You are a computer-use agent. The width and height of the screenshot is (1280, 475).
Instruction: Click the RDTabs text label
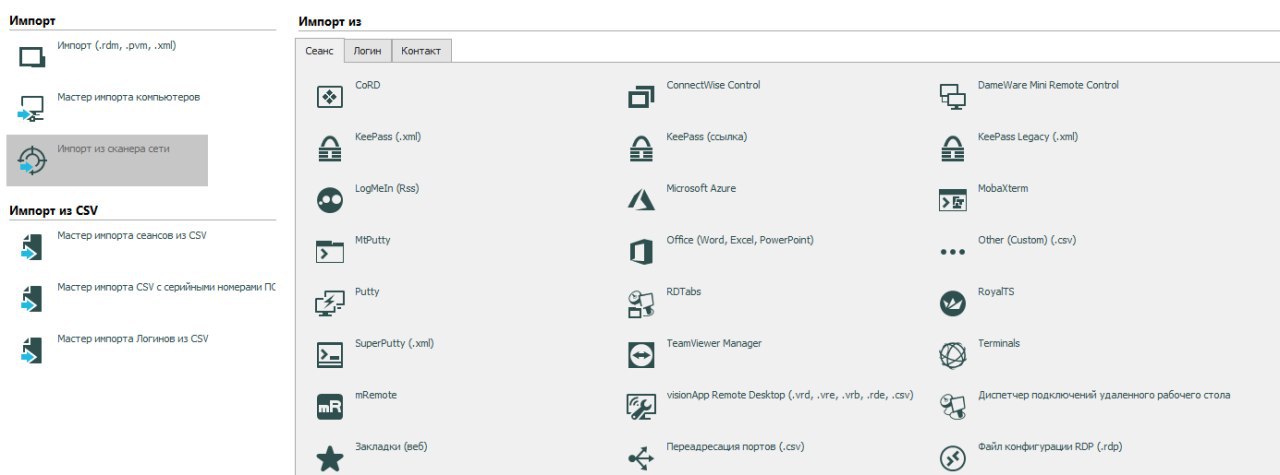pos(684,292)
